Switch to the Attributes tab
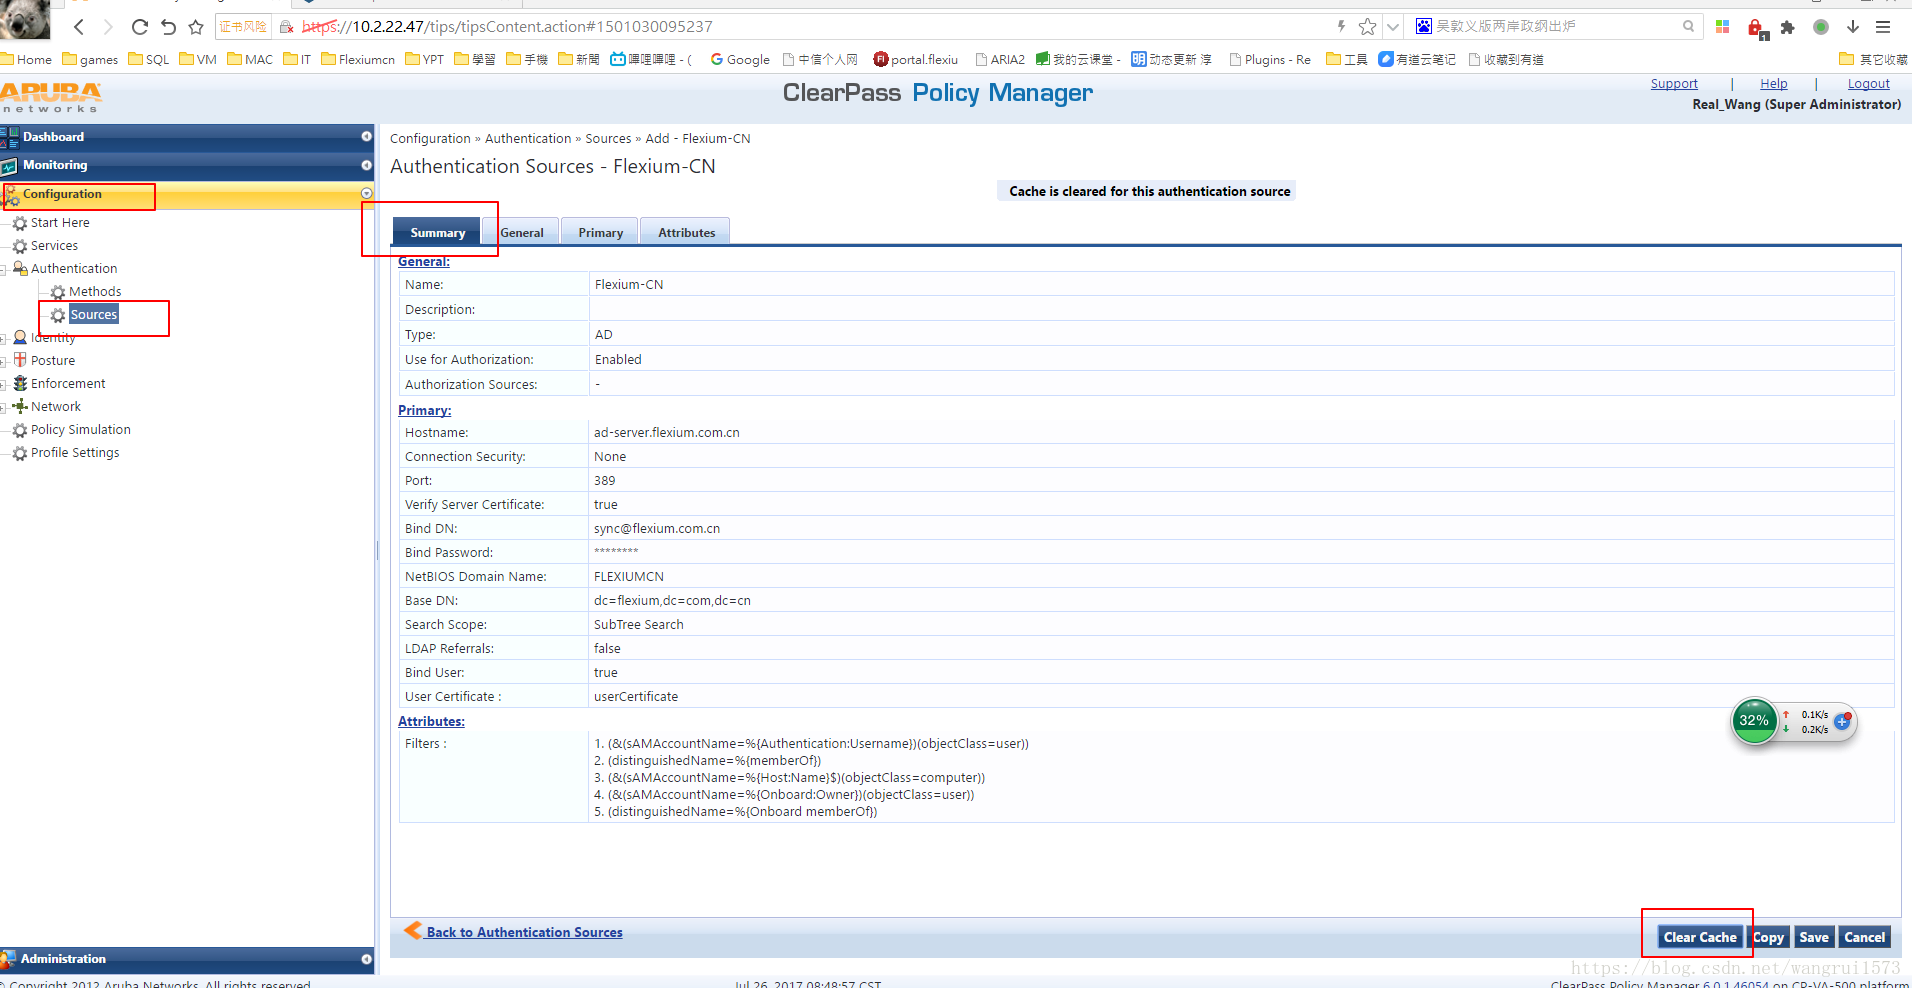The image size is (1912, 988). 686,232
